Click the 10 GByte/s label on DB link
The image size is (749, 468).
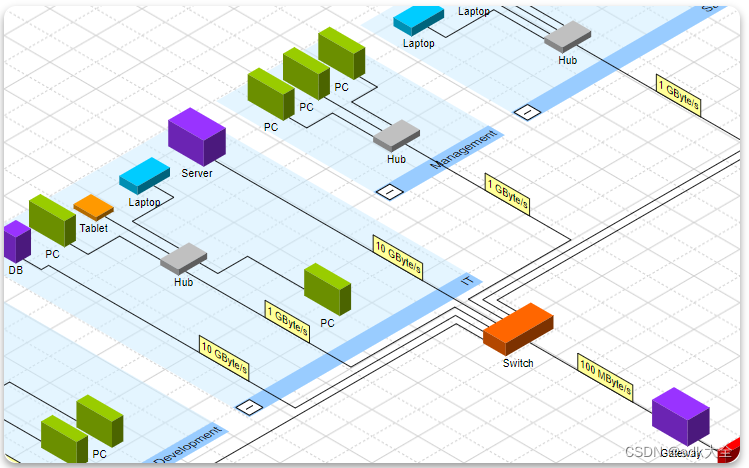224,358
